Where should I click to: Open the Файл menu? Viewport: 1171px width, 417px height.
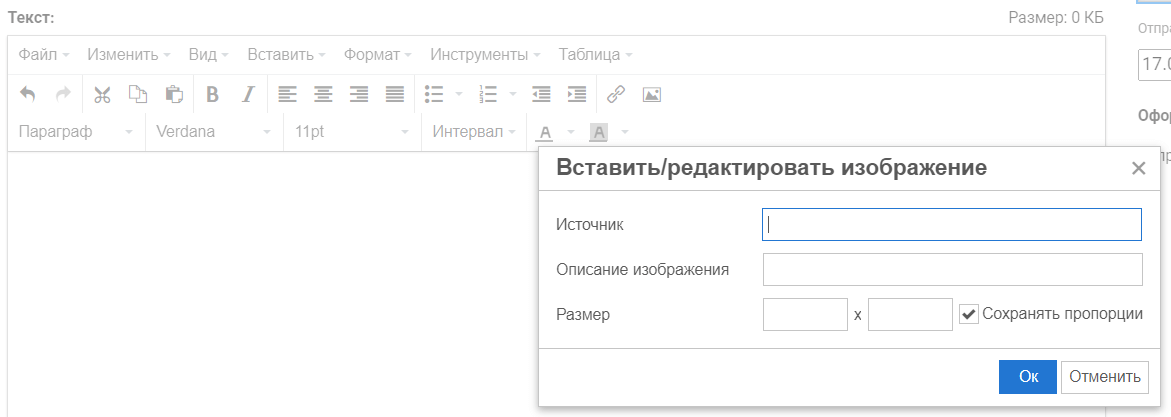[43, 54]
